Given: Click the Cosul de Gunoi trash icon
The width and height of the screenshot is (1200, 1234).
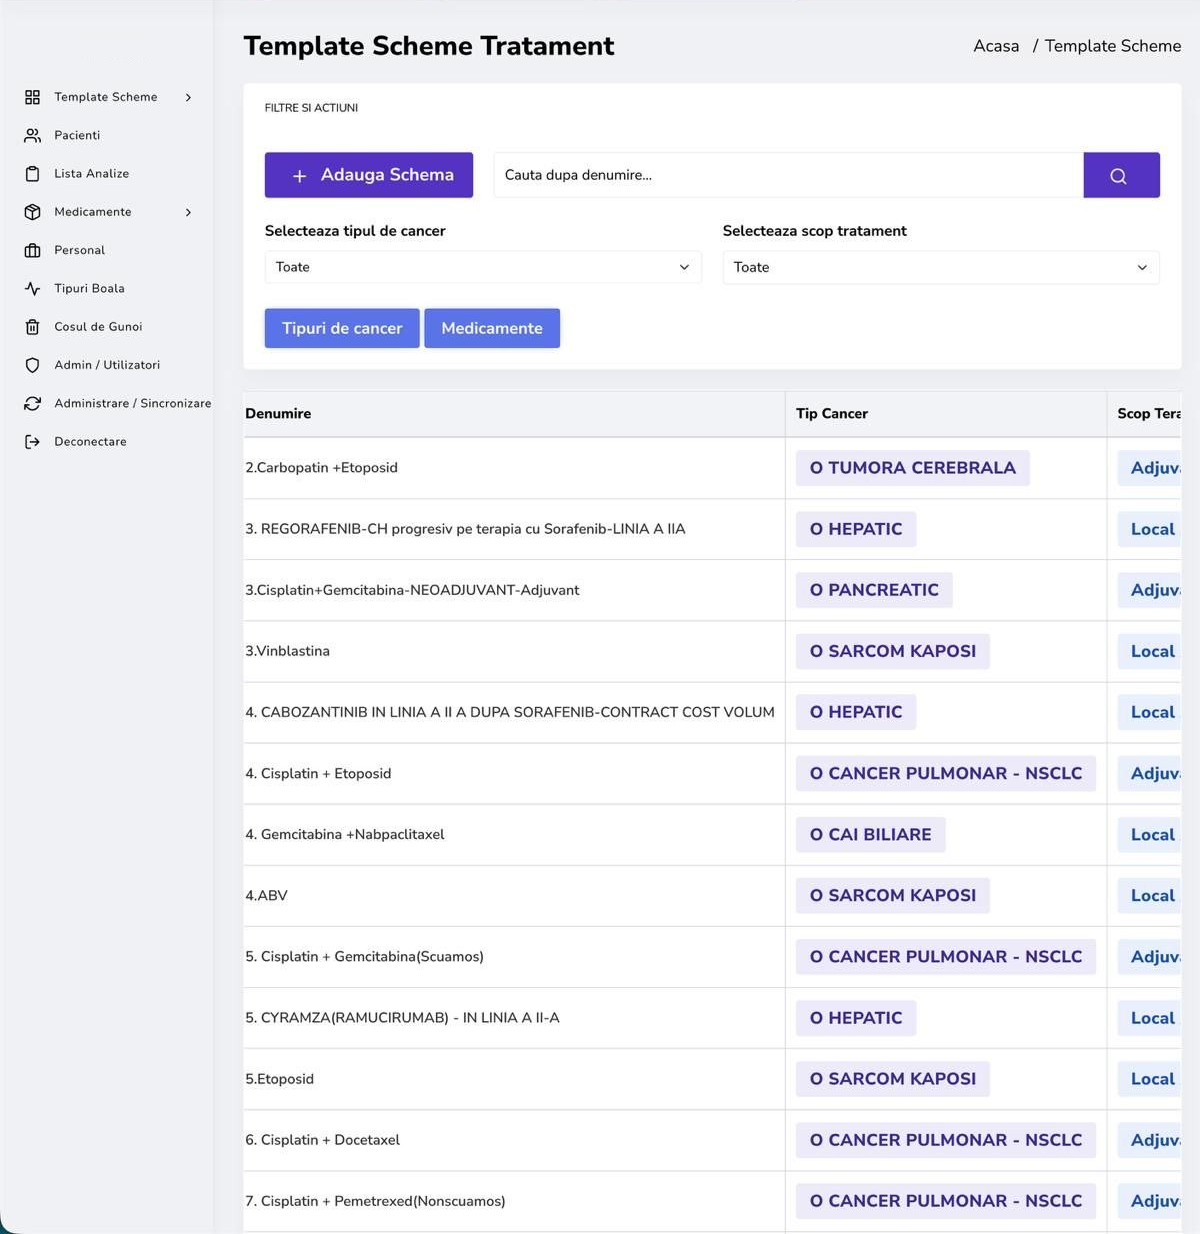Looking at the screenshot, I should coord(32,327).
